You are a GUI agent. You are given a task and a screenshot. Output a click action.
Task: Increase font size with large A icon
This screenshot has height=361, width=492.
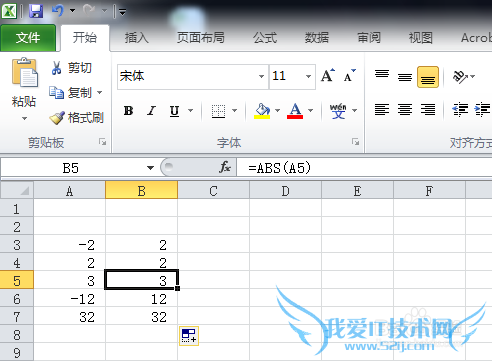point(328,76)
